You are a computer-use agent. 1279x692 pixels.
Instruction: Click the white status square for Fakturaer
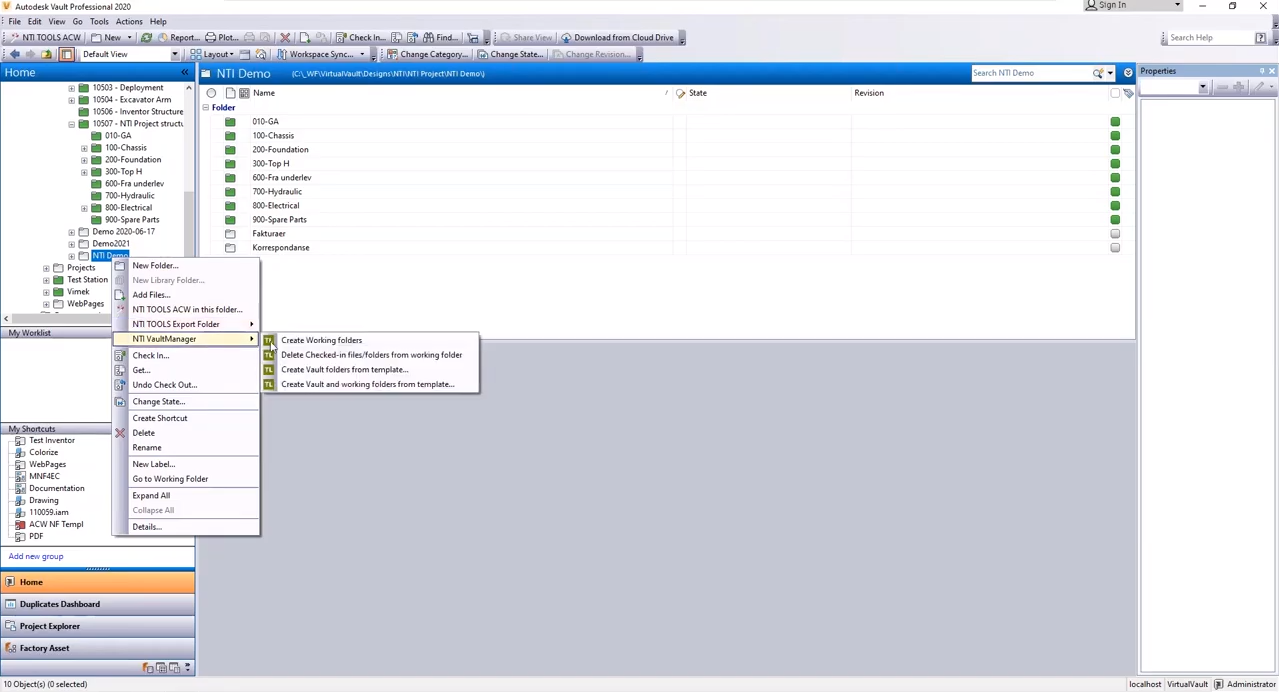click(x=1115, y=234)
